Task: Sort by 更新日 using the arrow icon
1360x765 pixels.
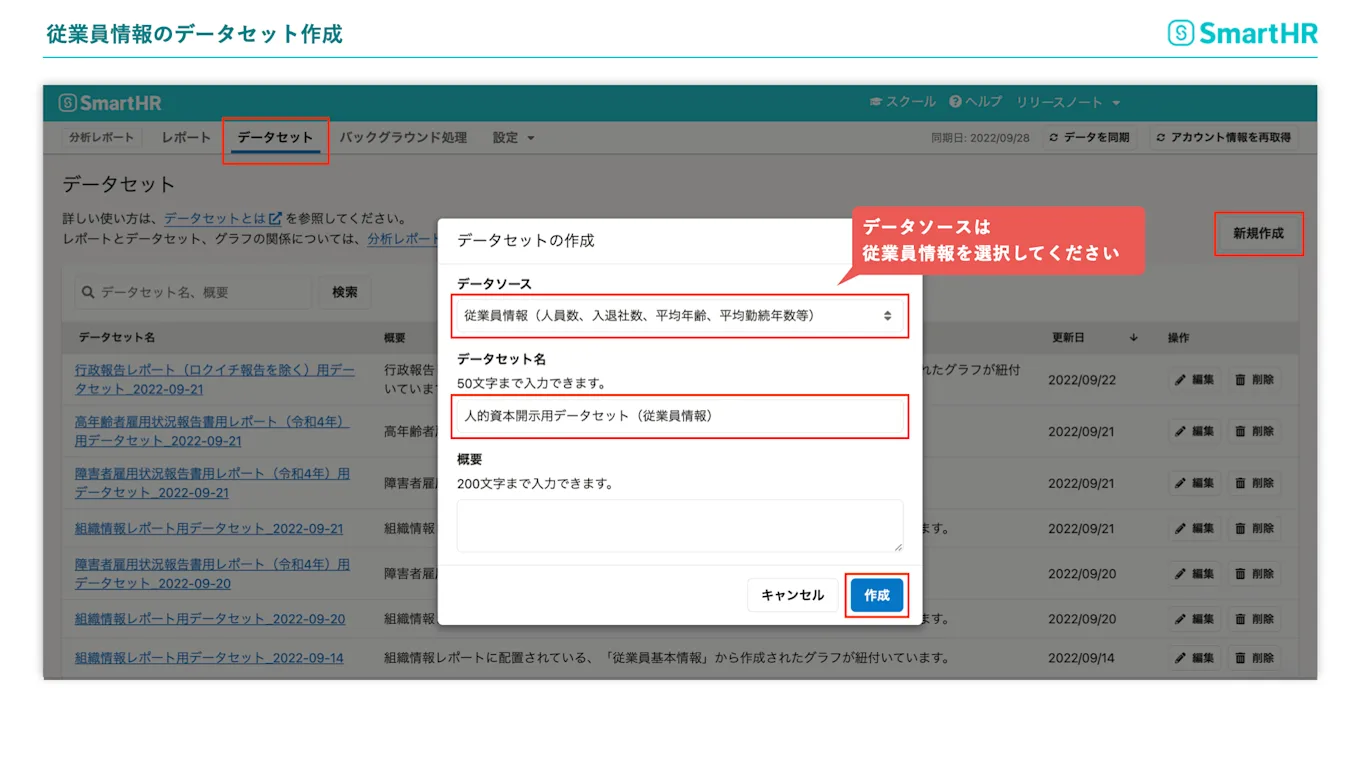Action: (1134, 338)
